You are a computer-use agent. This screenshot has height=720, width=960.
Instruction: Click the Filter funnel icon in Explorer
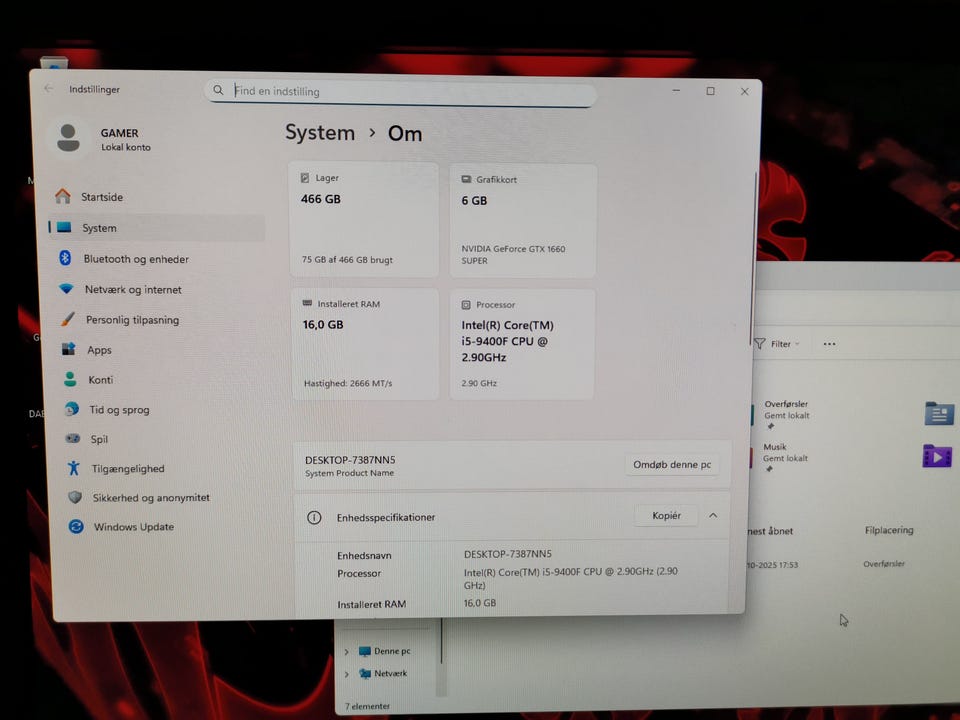[x=759, y=344]
